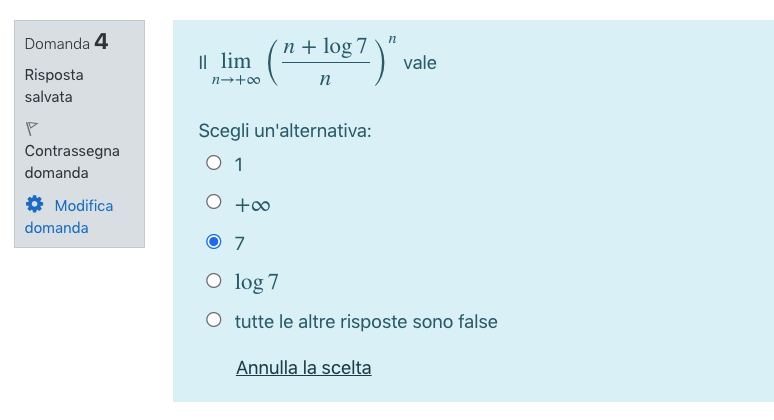Screen dimensions: 774x420
Task: Click the '7' answer label text
Action: [x=239, y=244]
